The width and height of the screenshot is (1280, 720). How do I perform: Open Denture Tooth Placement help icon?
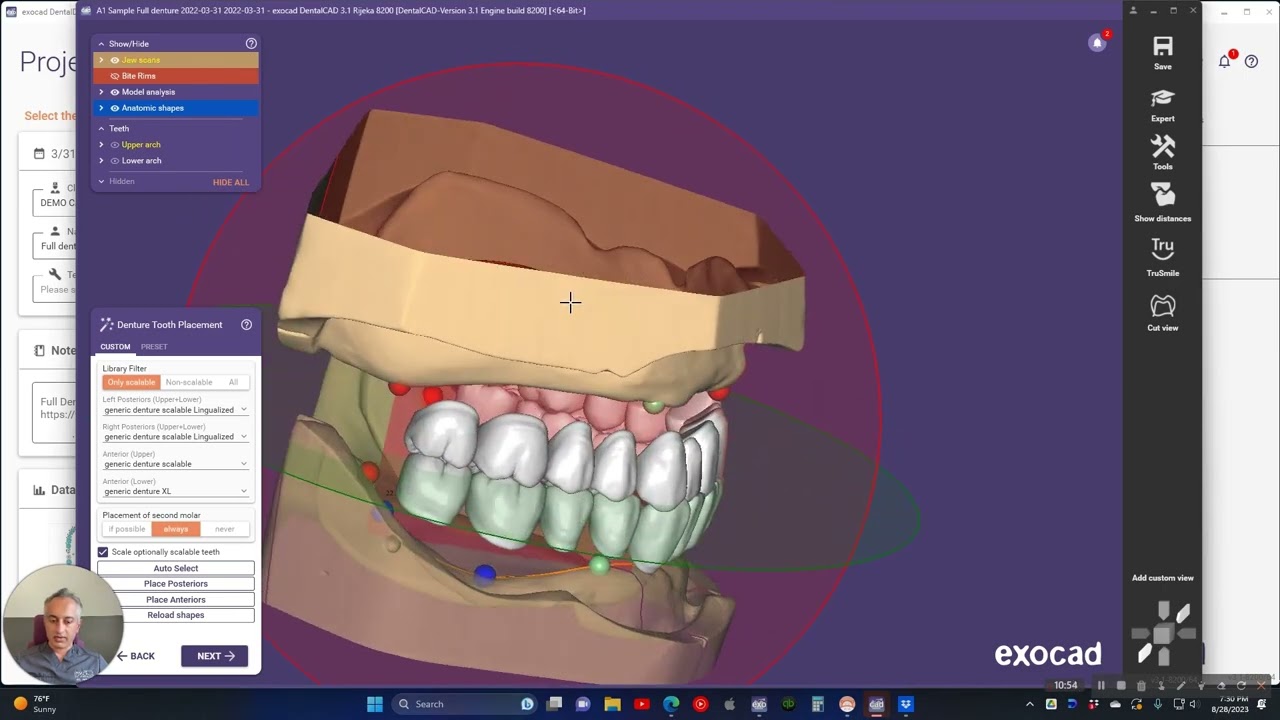(246, 325)
